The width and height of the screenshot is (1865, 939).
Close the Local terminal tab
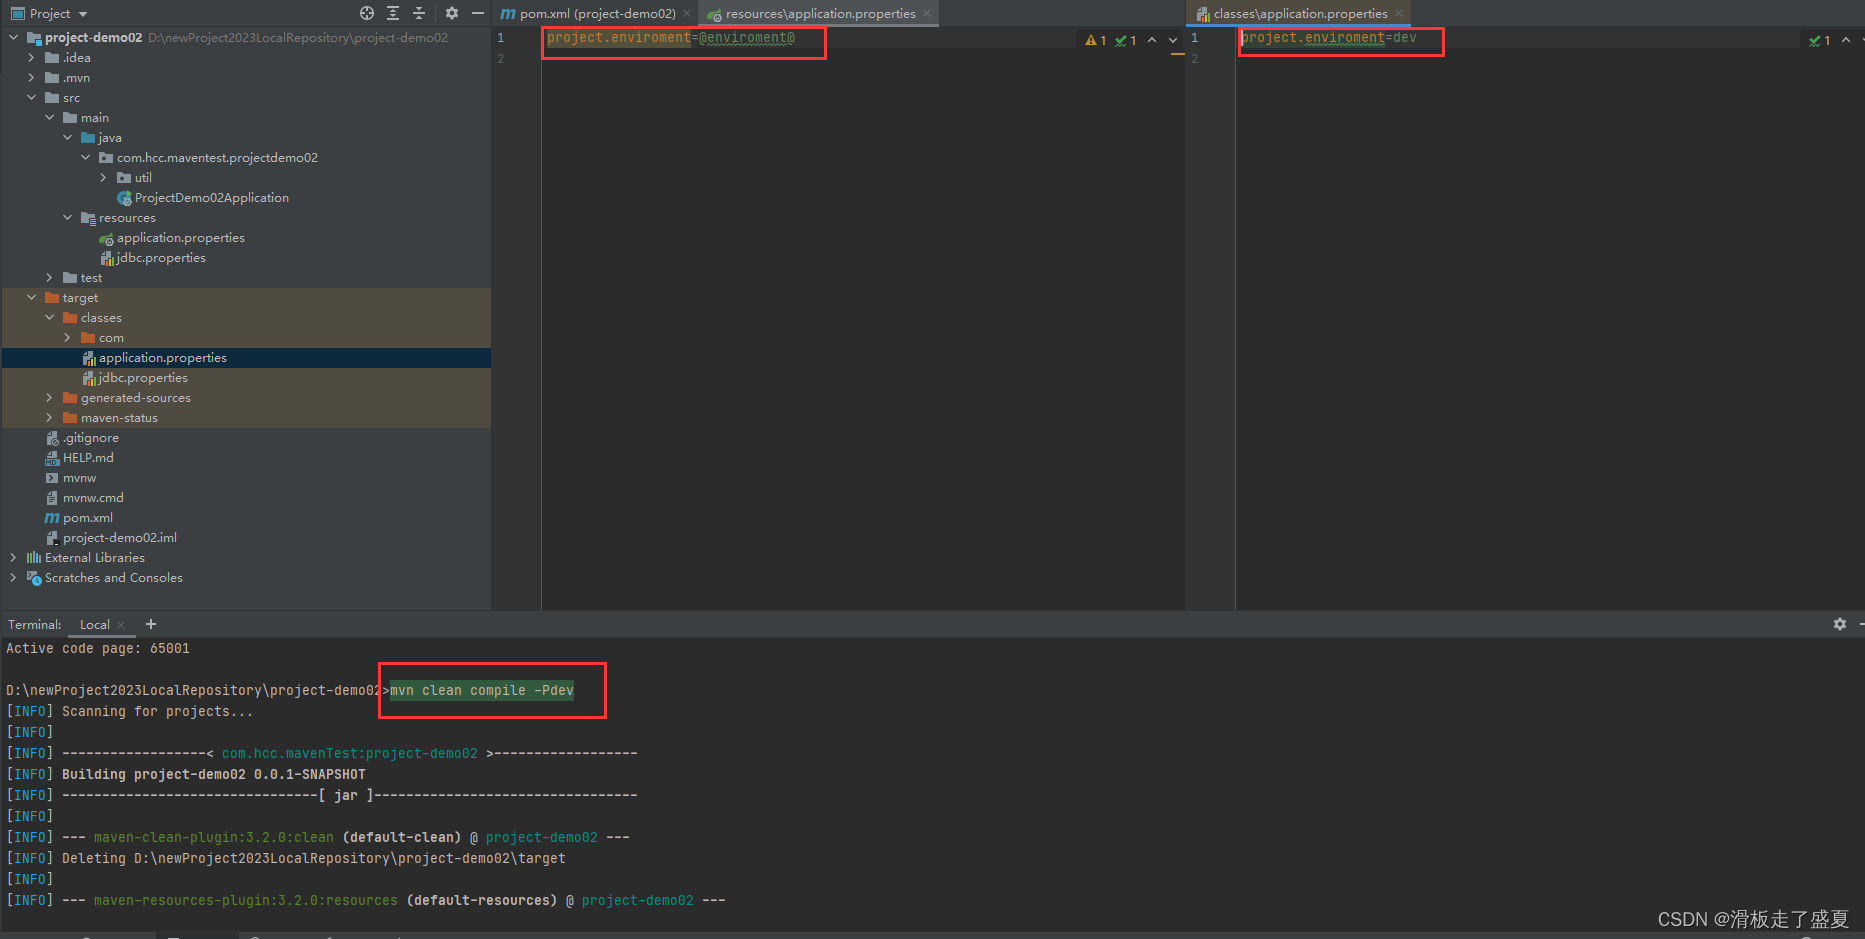click(119, 624)
